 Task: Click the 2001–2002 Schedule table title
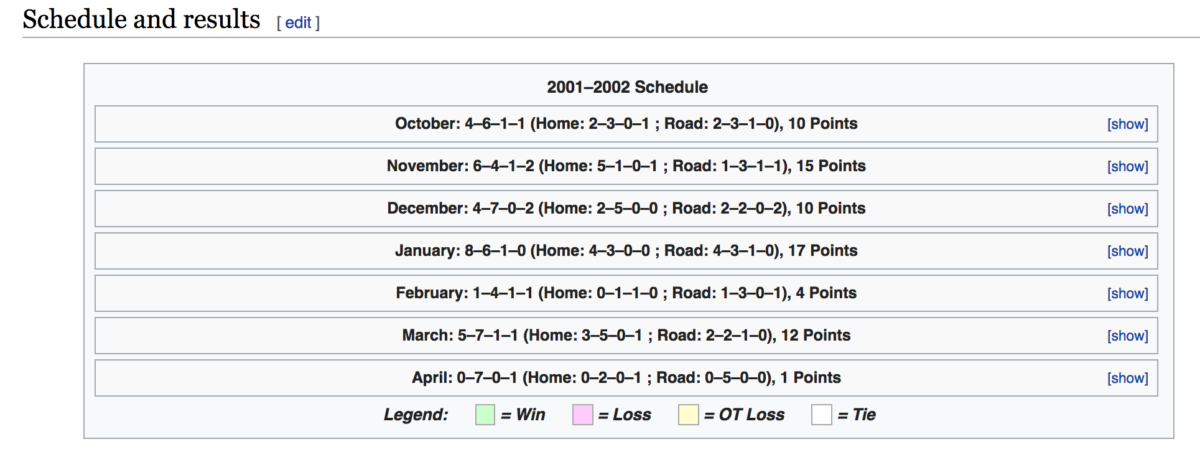627,87
